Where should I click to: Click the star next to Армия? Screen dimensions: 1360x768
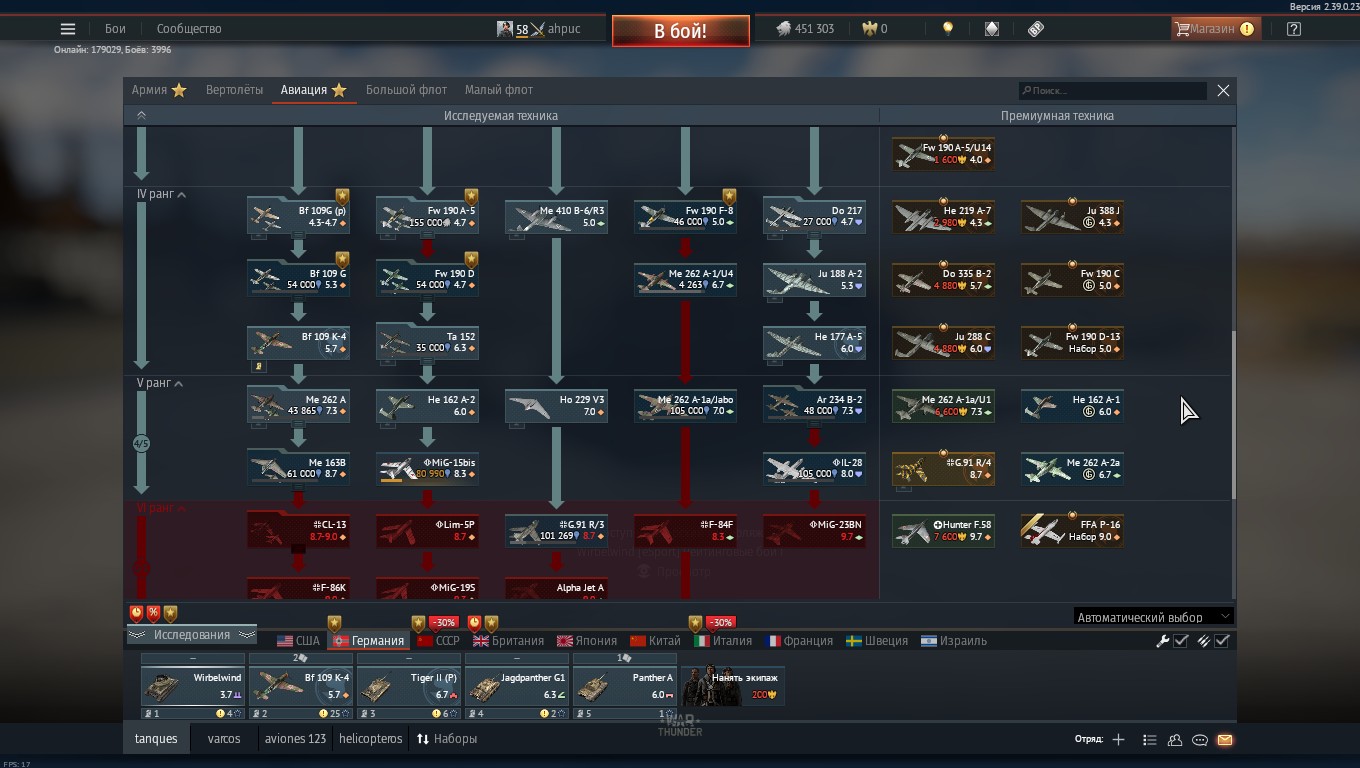(179, 90)
